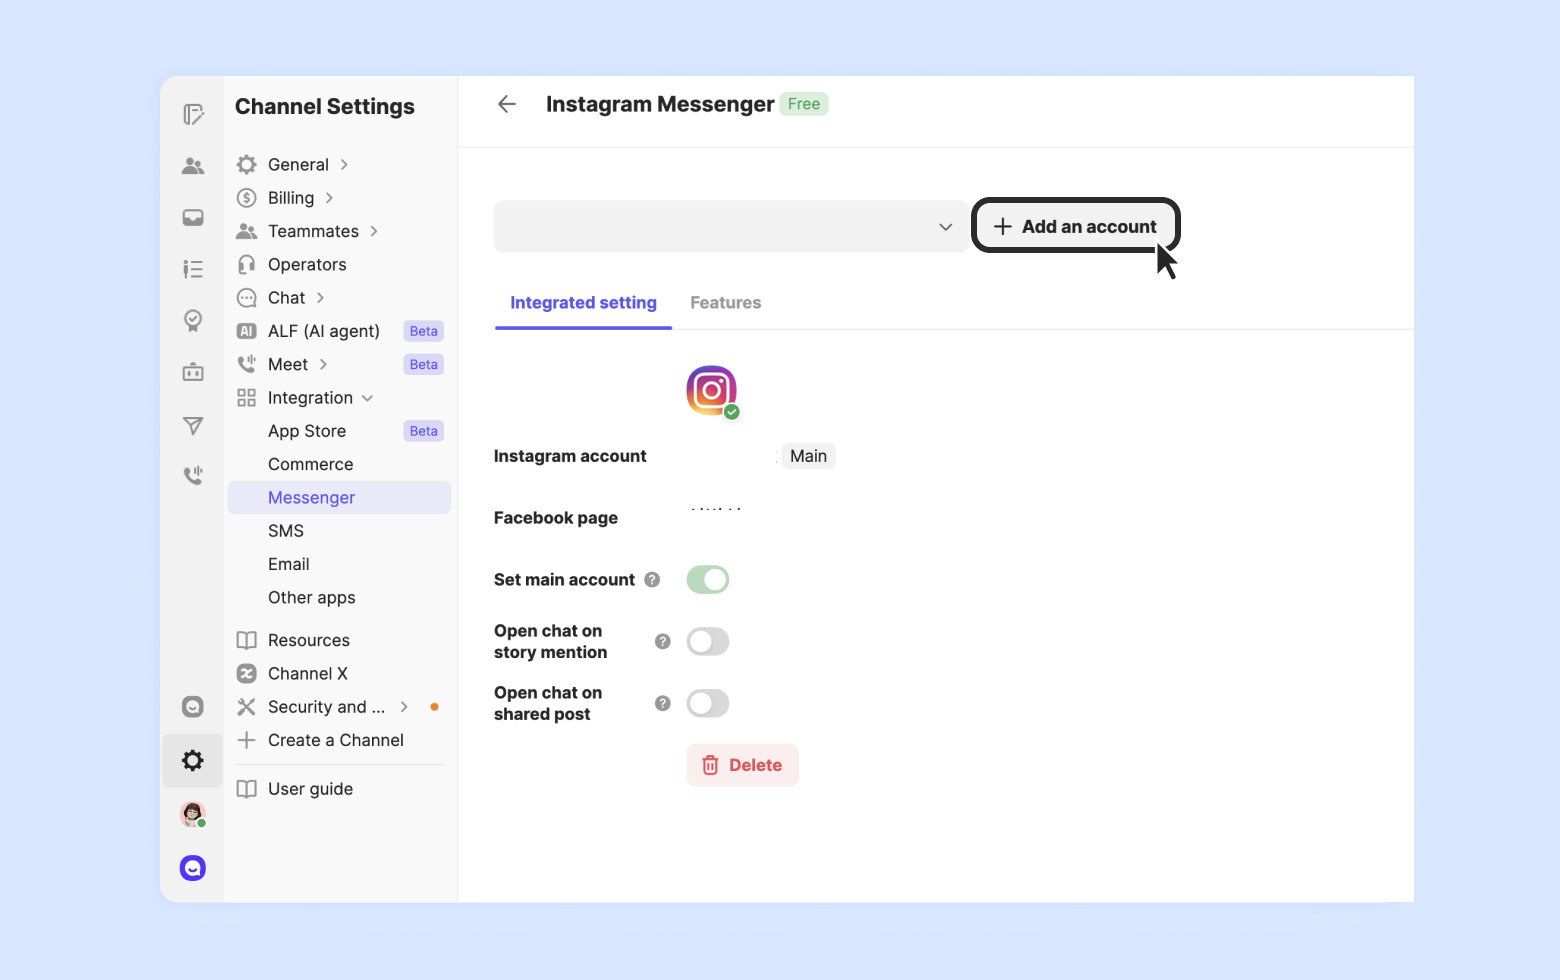
Task: Open the phone call icon in left rail
Action: [193, 475]
